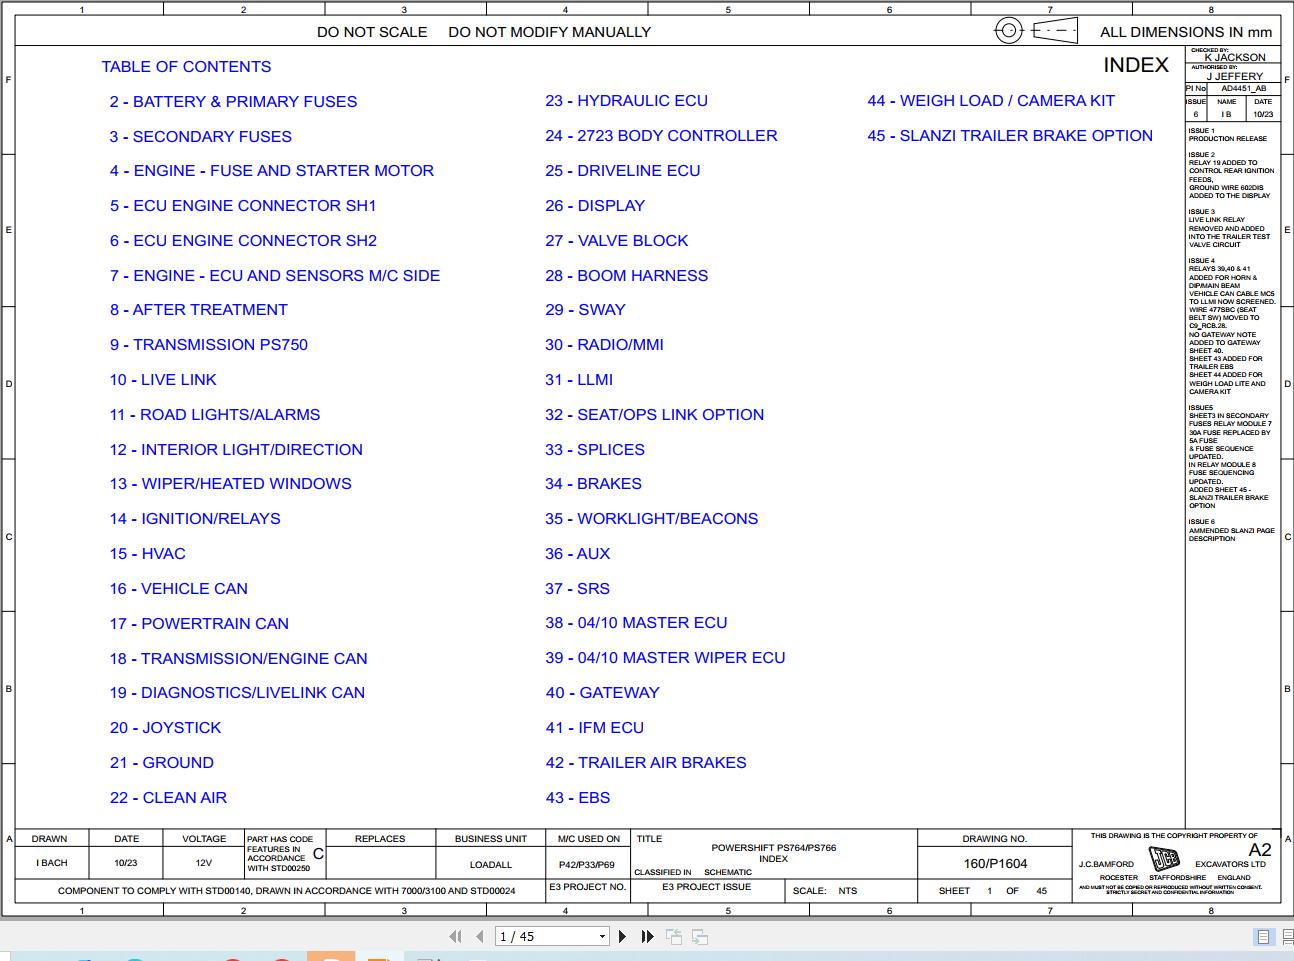Open the 23 - Hydraulic ECU link
The width and height of the screenshot is (1294, 961).
pyautogui.click(x=626, y=101)
